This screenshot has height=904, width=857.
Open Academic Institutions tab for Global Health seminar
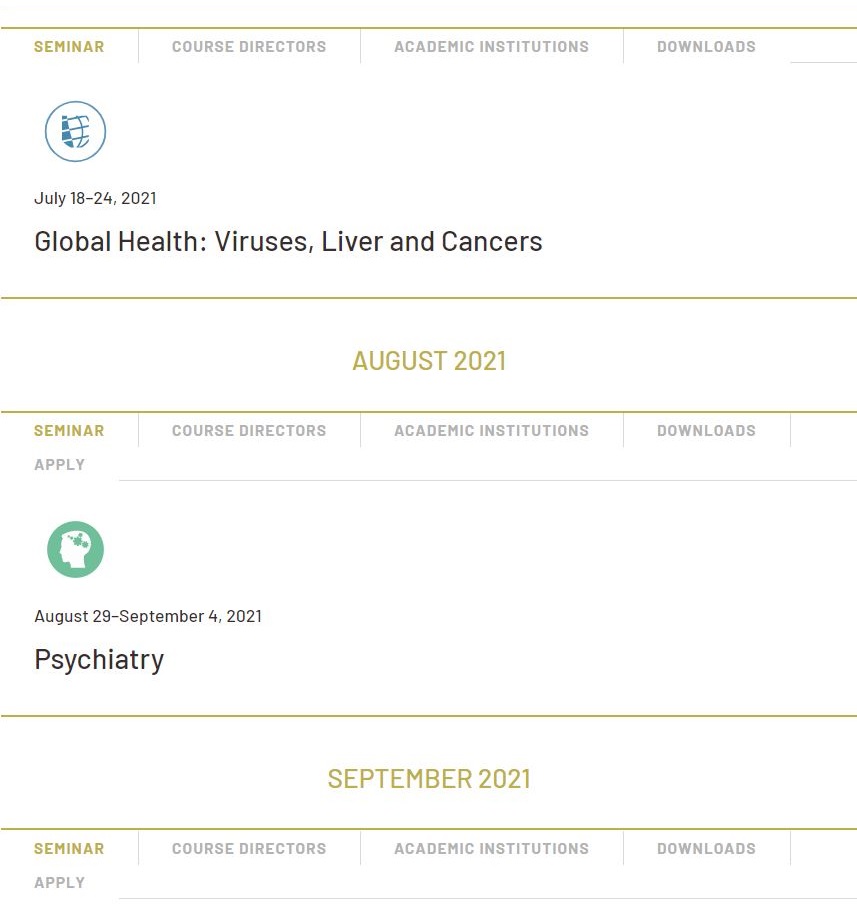[491, 47]
